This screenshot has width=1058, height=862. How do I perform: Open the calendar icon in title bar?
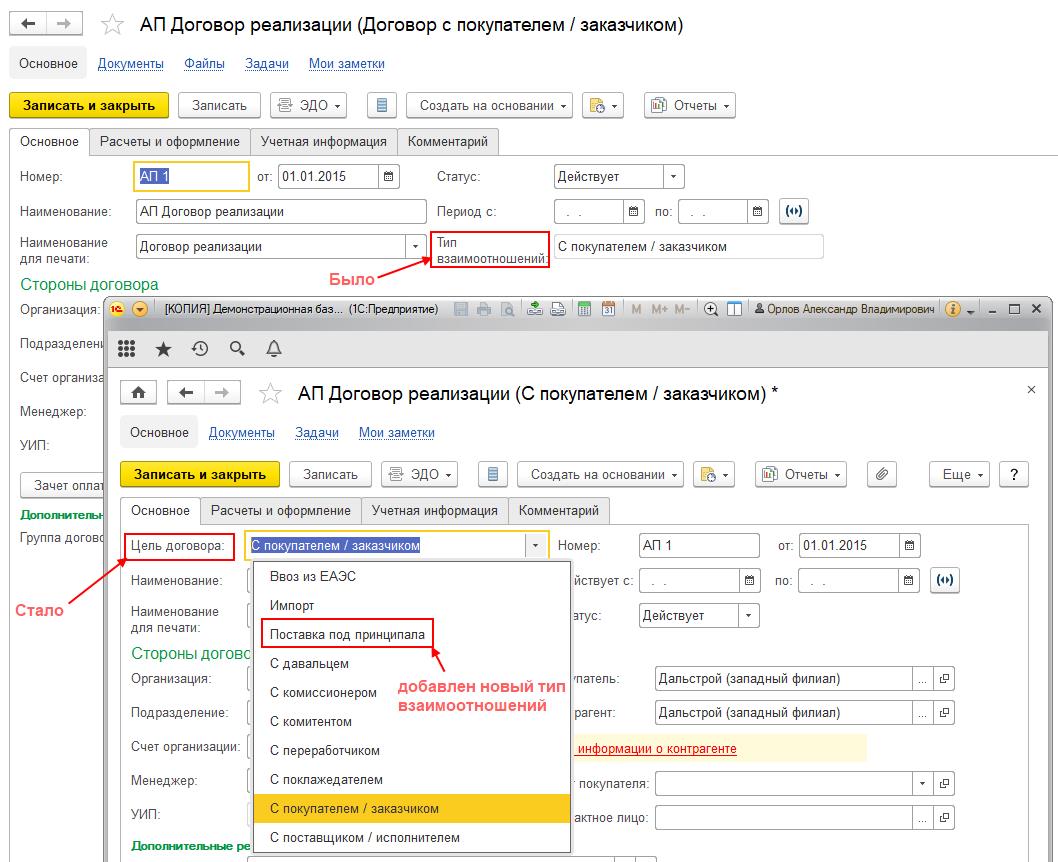pyautogui.click(x=608, y=309)
